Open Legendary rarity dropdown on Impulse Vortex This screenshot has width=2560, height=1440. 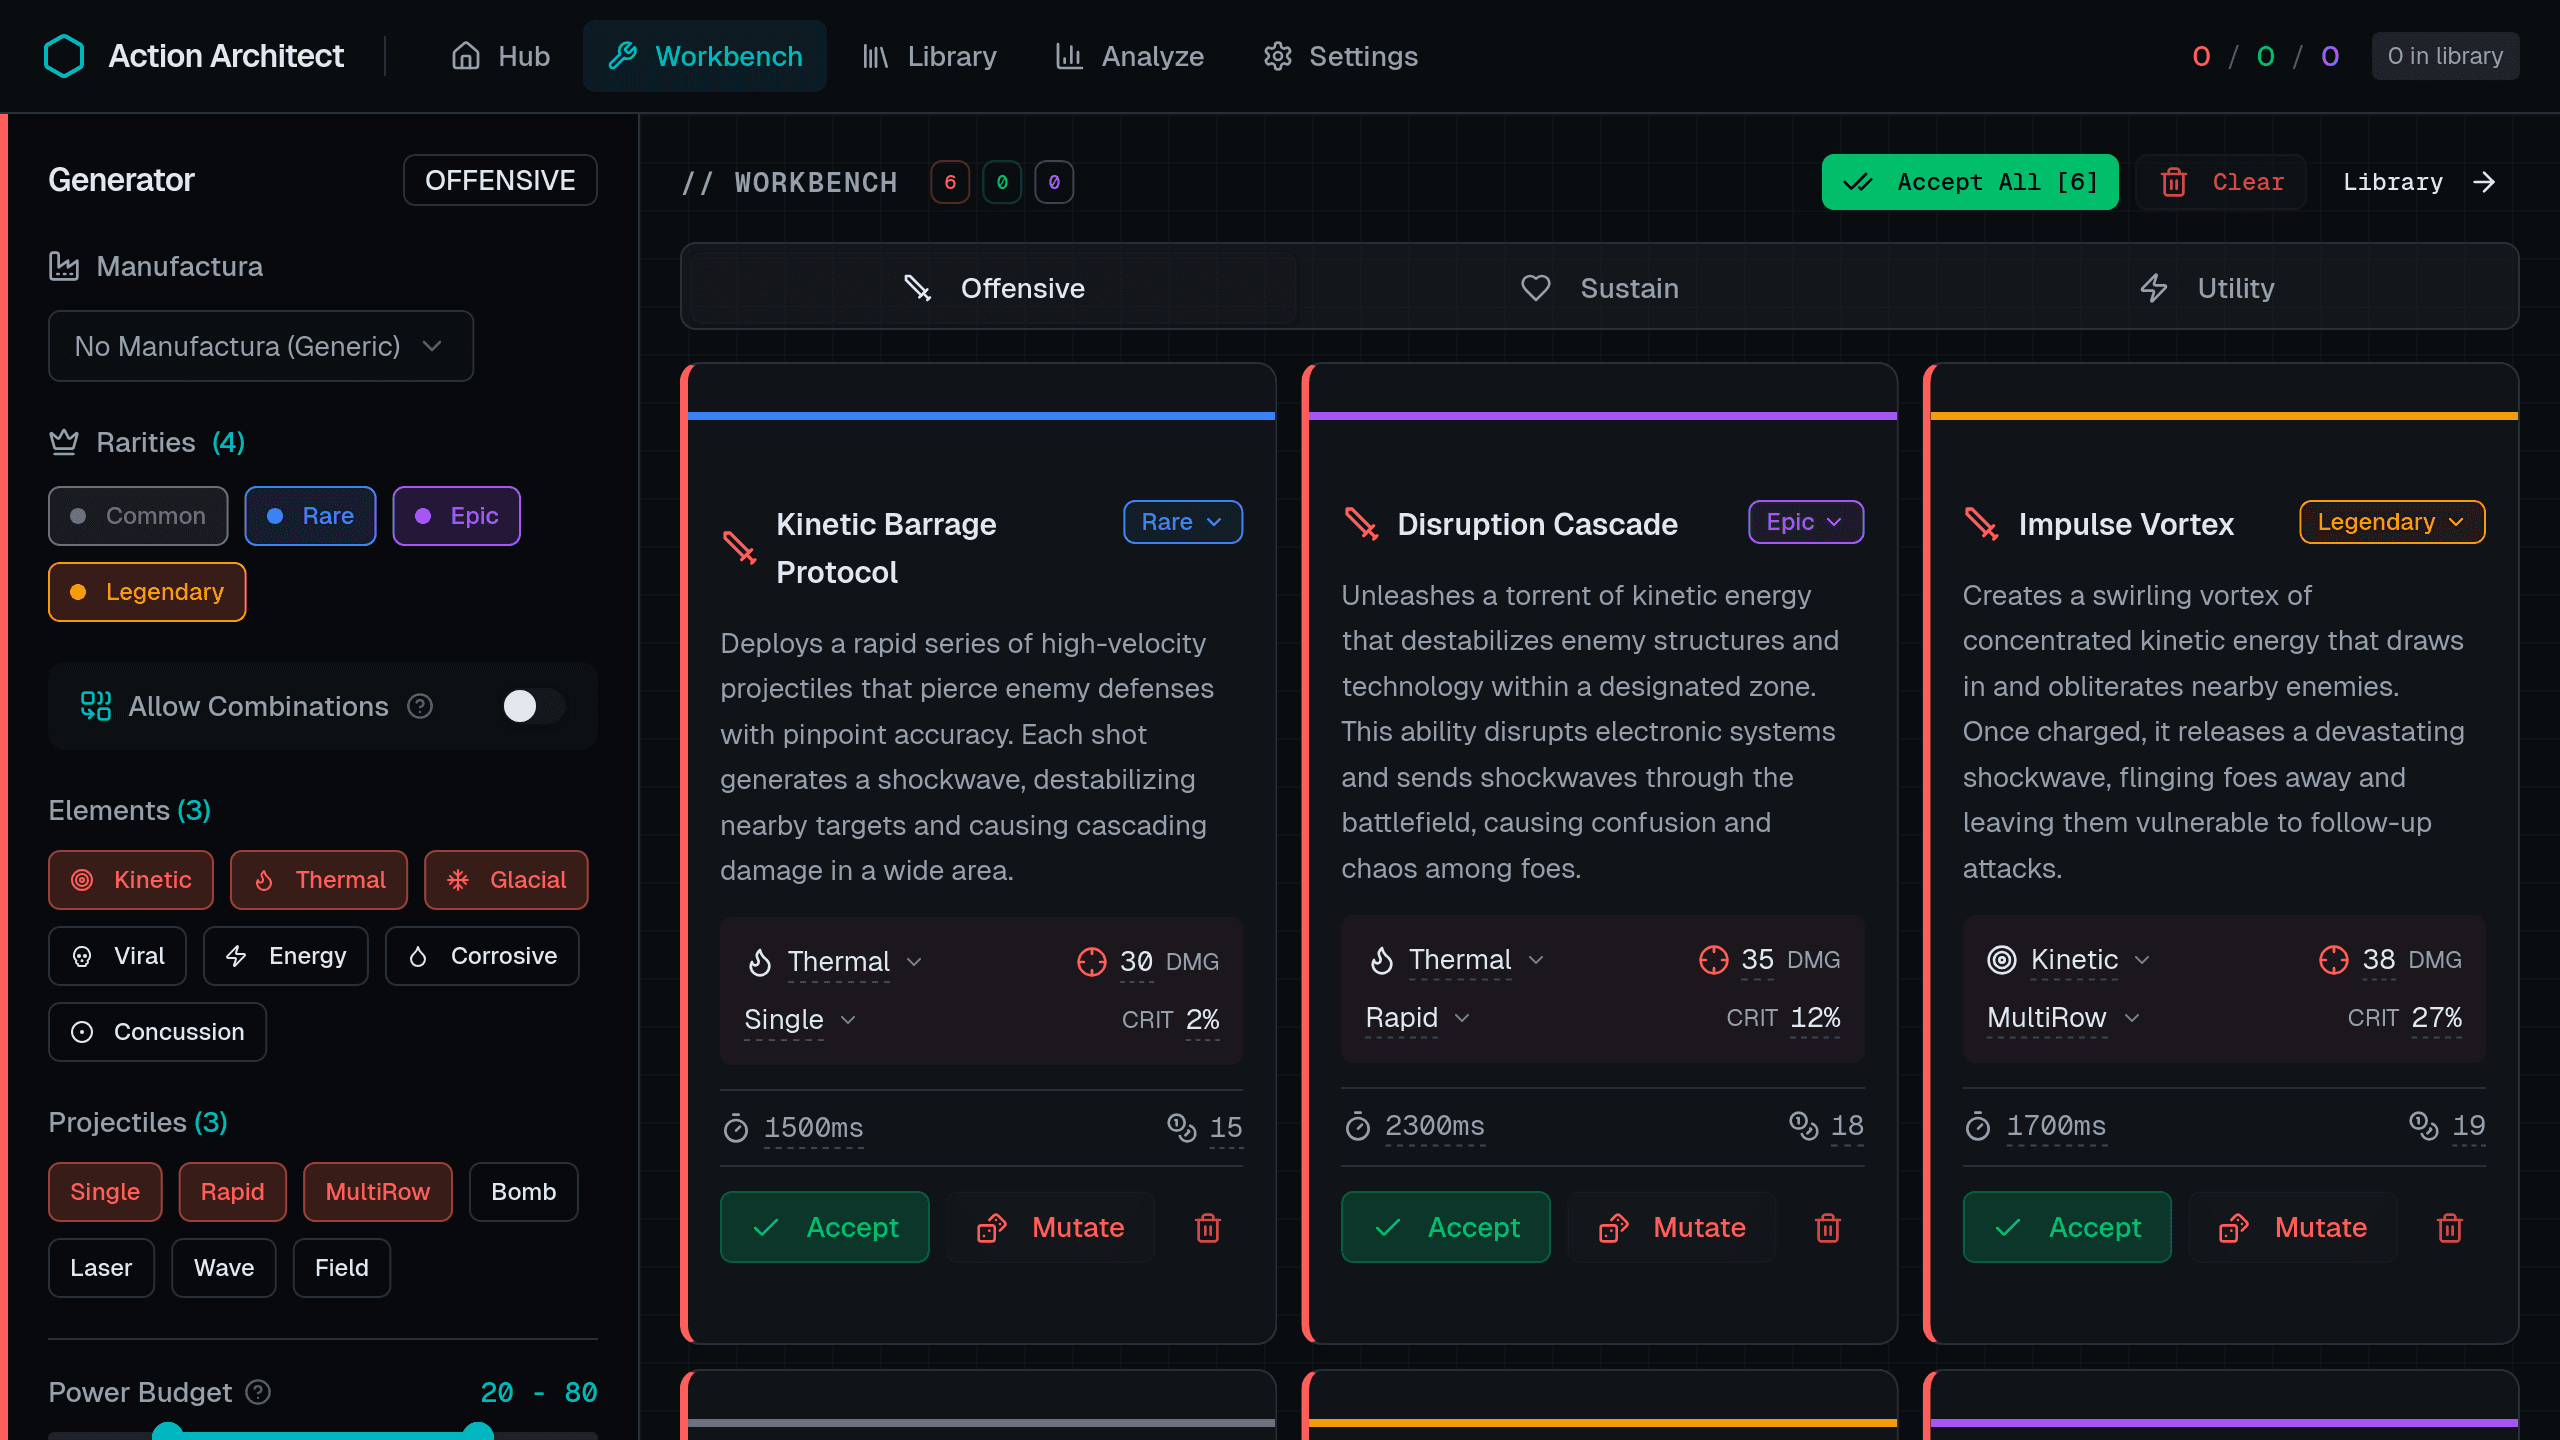click(2391, 522)
